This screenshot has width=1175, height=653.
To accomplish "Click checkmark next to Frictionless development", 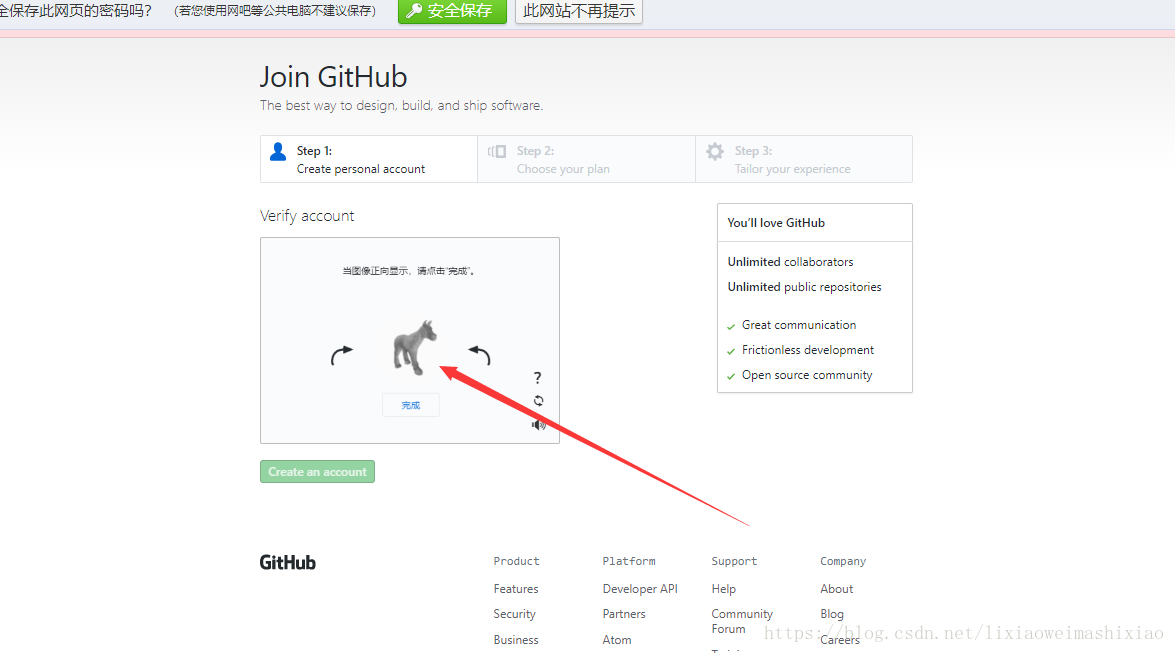I will pos(731,352).
